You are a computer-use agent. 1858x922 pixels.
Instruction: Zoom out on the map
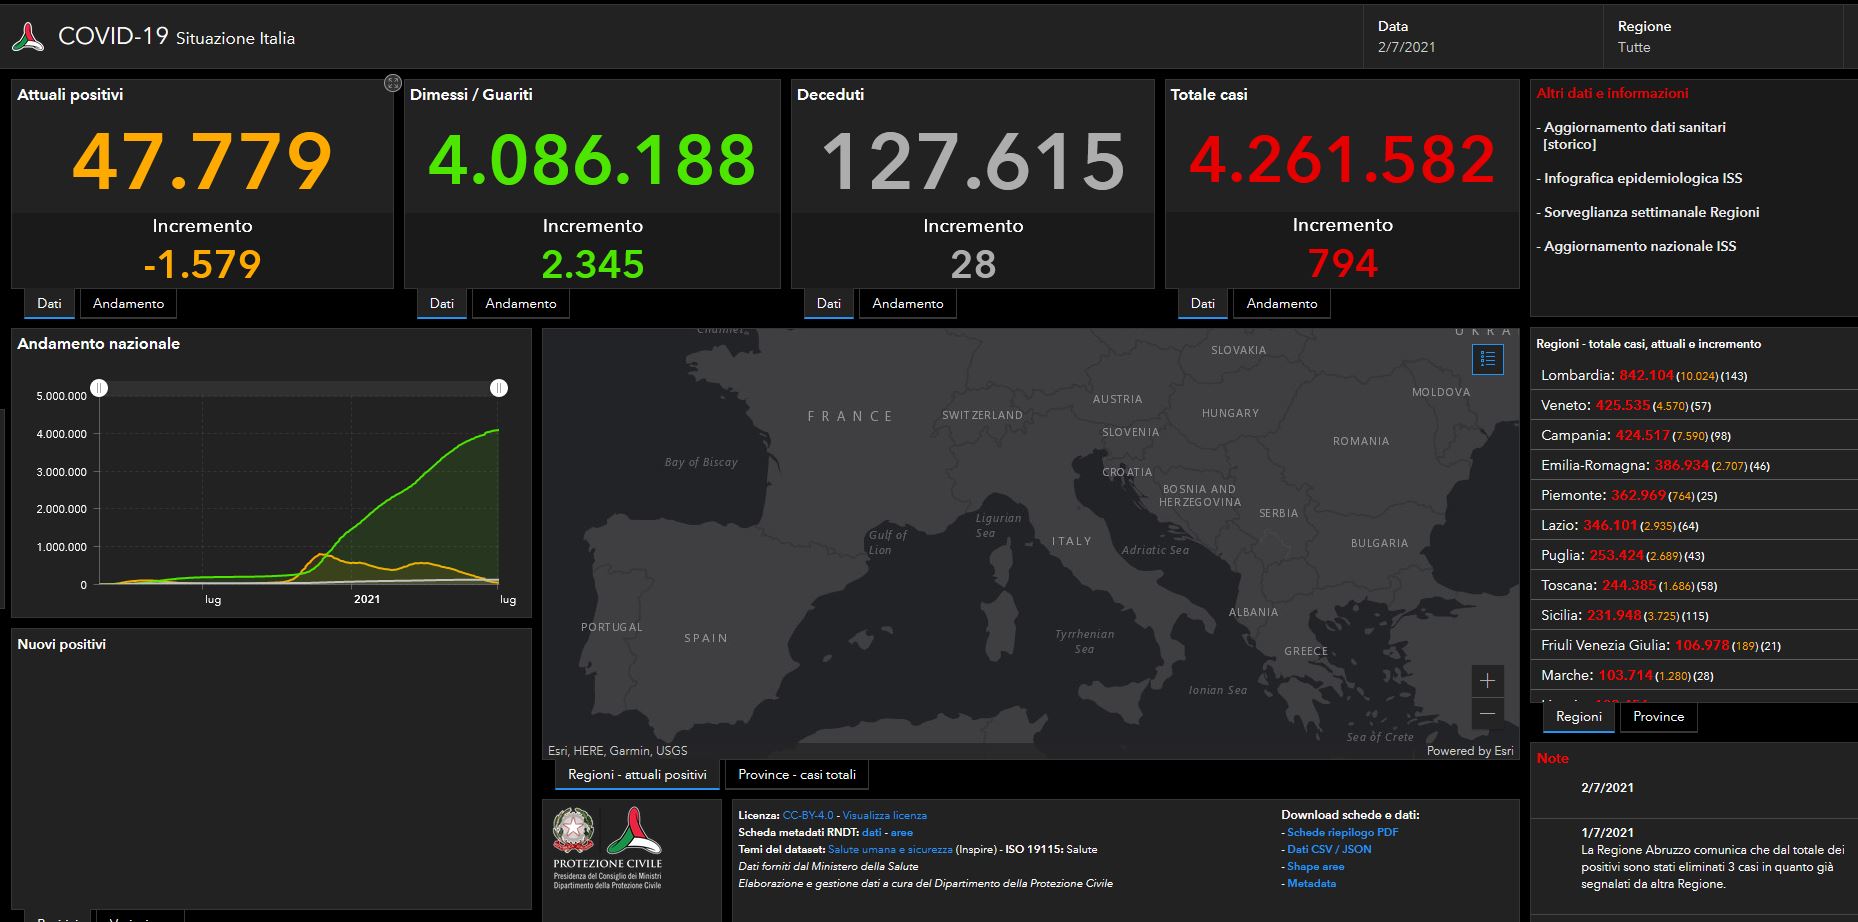[1487, 713]
